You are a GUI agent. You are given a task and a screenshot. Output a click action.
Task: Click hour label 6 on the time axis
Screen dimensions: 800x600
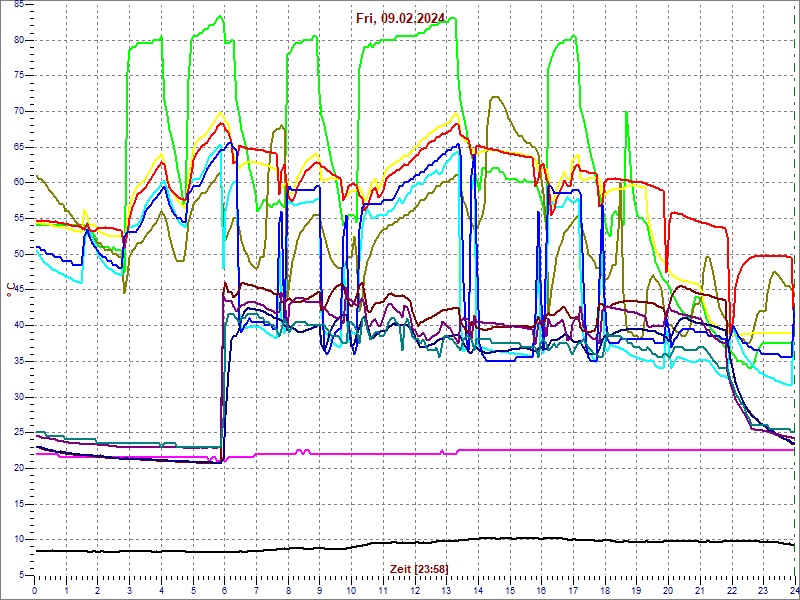point(224,590)
